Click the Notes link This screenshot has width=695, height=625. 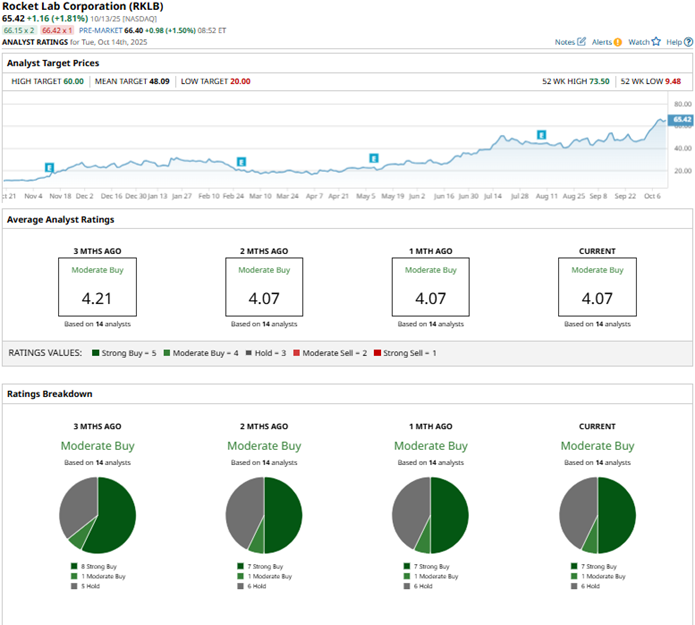565,42
